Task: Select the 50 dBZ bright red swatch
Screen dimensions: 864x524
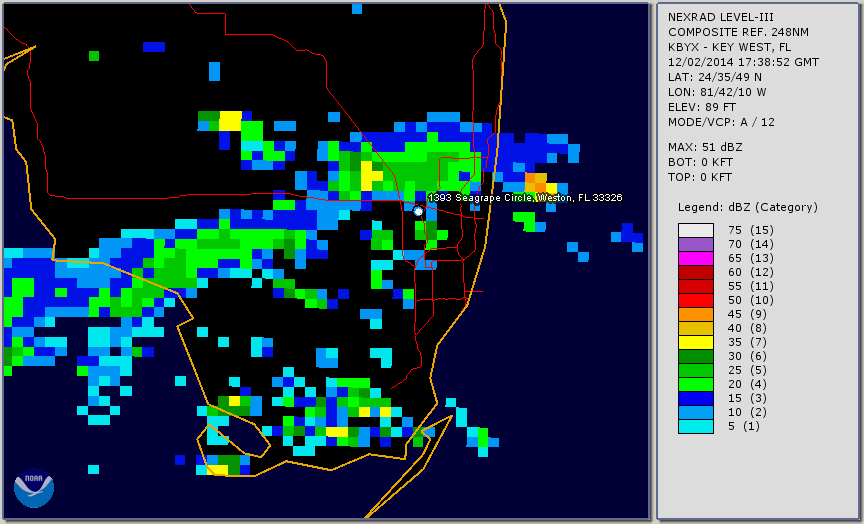Action: pos(695,300)
